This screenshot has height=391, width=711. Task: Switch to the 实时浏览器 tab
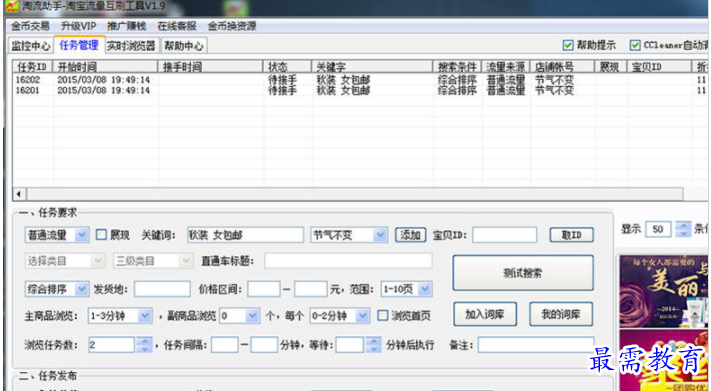click(x=131, y=46)
